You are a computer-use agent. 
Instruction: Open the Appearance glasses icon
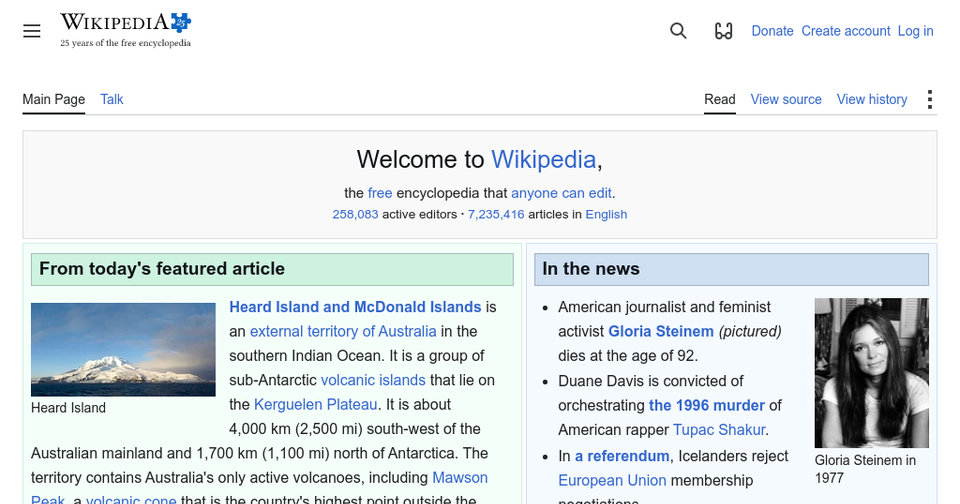723,31
